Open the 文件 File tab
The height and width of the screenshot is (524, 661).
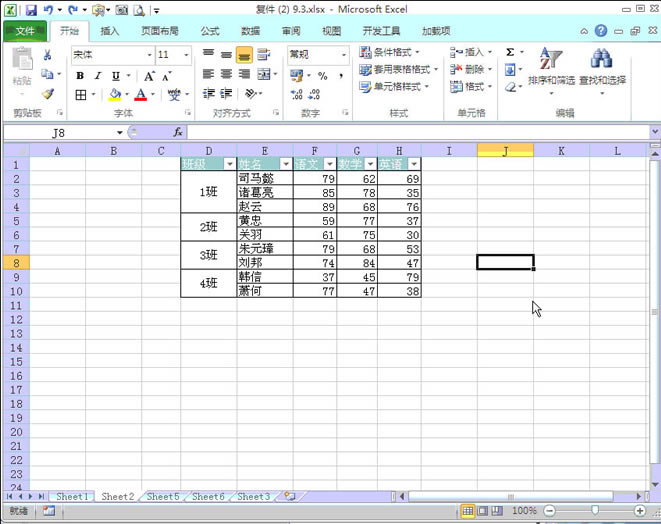(25, 31)
